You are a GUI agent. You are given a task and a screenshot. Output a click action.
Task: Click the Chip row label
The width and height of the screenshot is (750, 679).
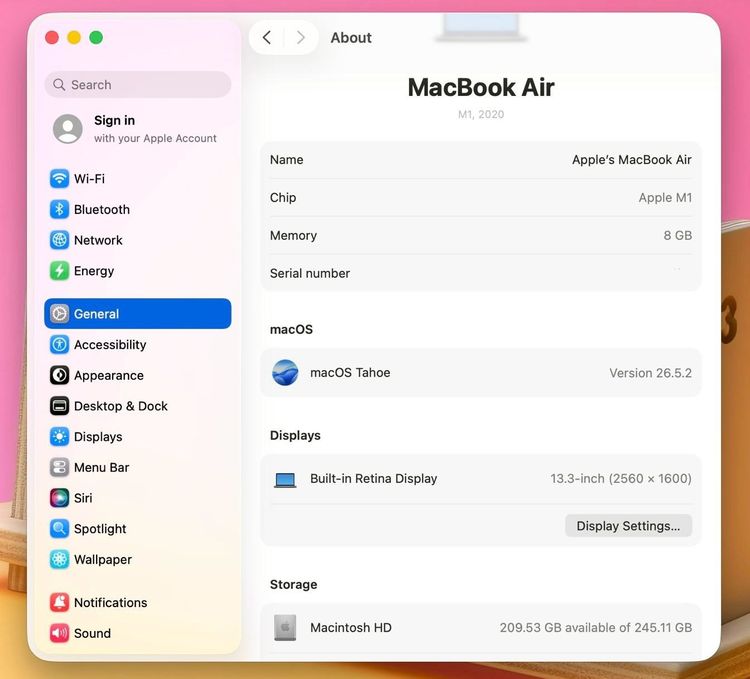[283, 197]
